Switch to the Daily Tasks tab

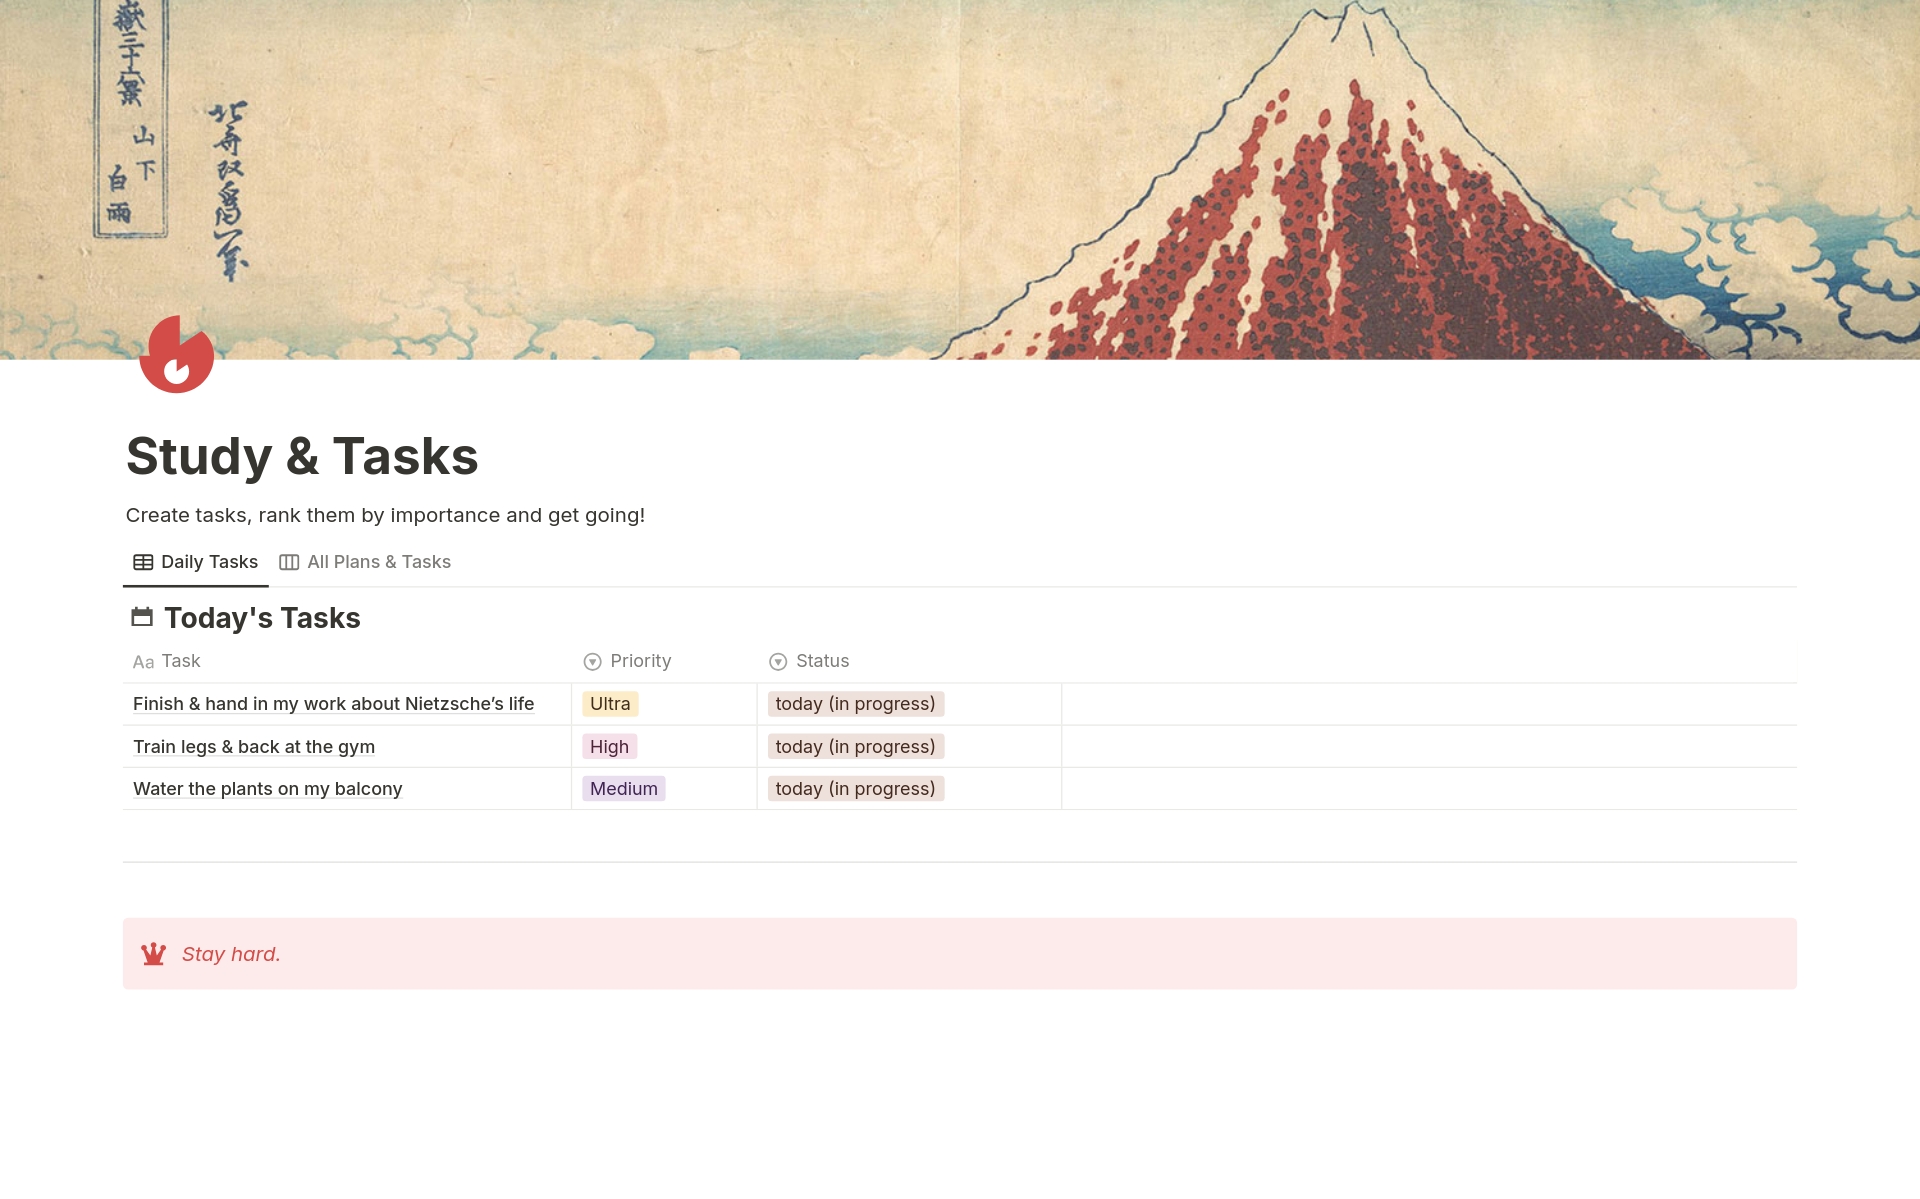click(210, 561)
